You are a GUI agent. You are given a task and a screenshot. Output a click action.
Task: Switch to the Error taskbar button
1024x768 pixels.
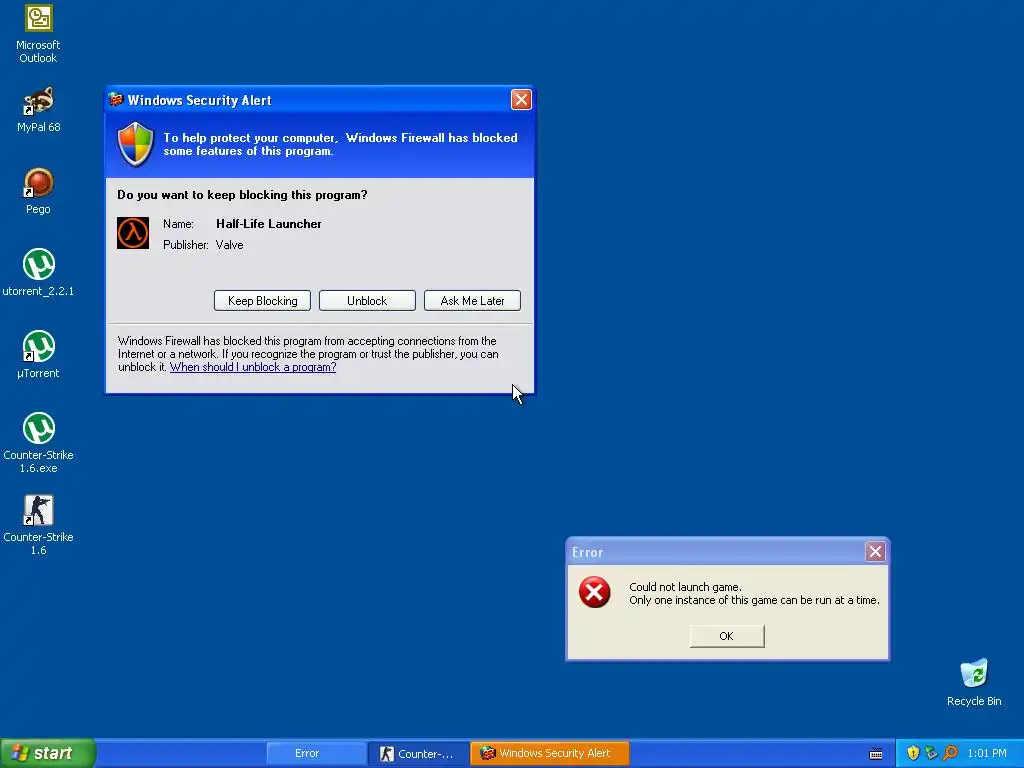[x=317, y=753]
